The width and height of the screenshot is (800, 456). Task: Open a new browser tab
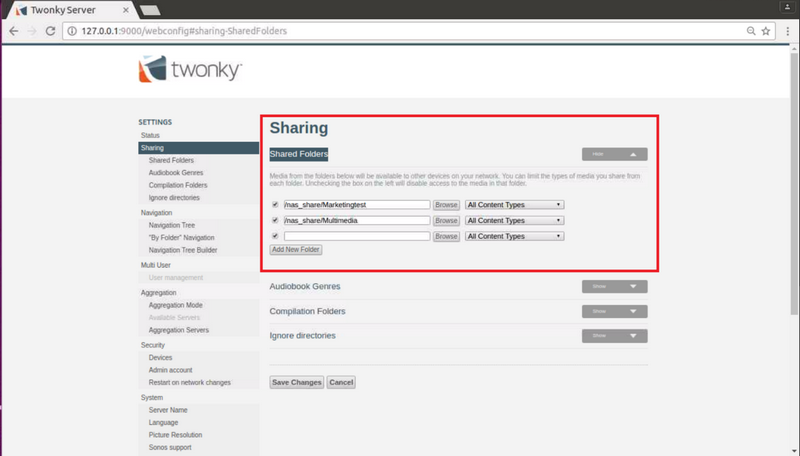[x=150, y=10]
